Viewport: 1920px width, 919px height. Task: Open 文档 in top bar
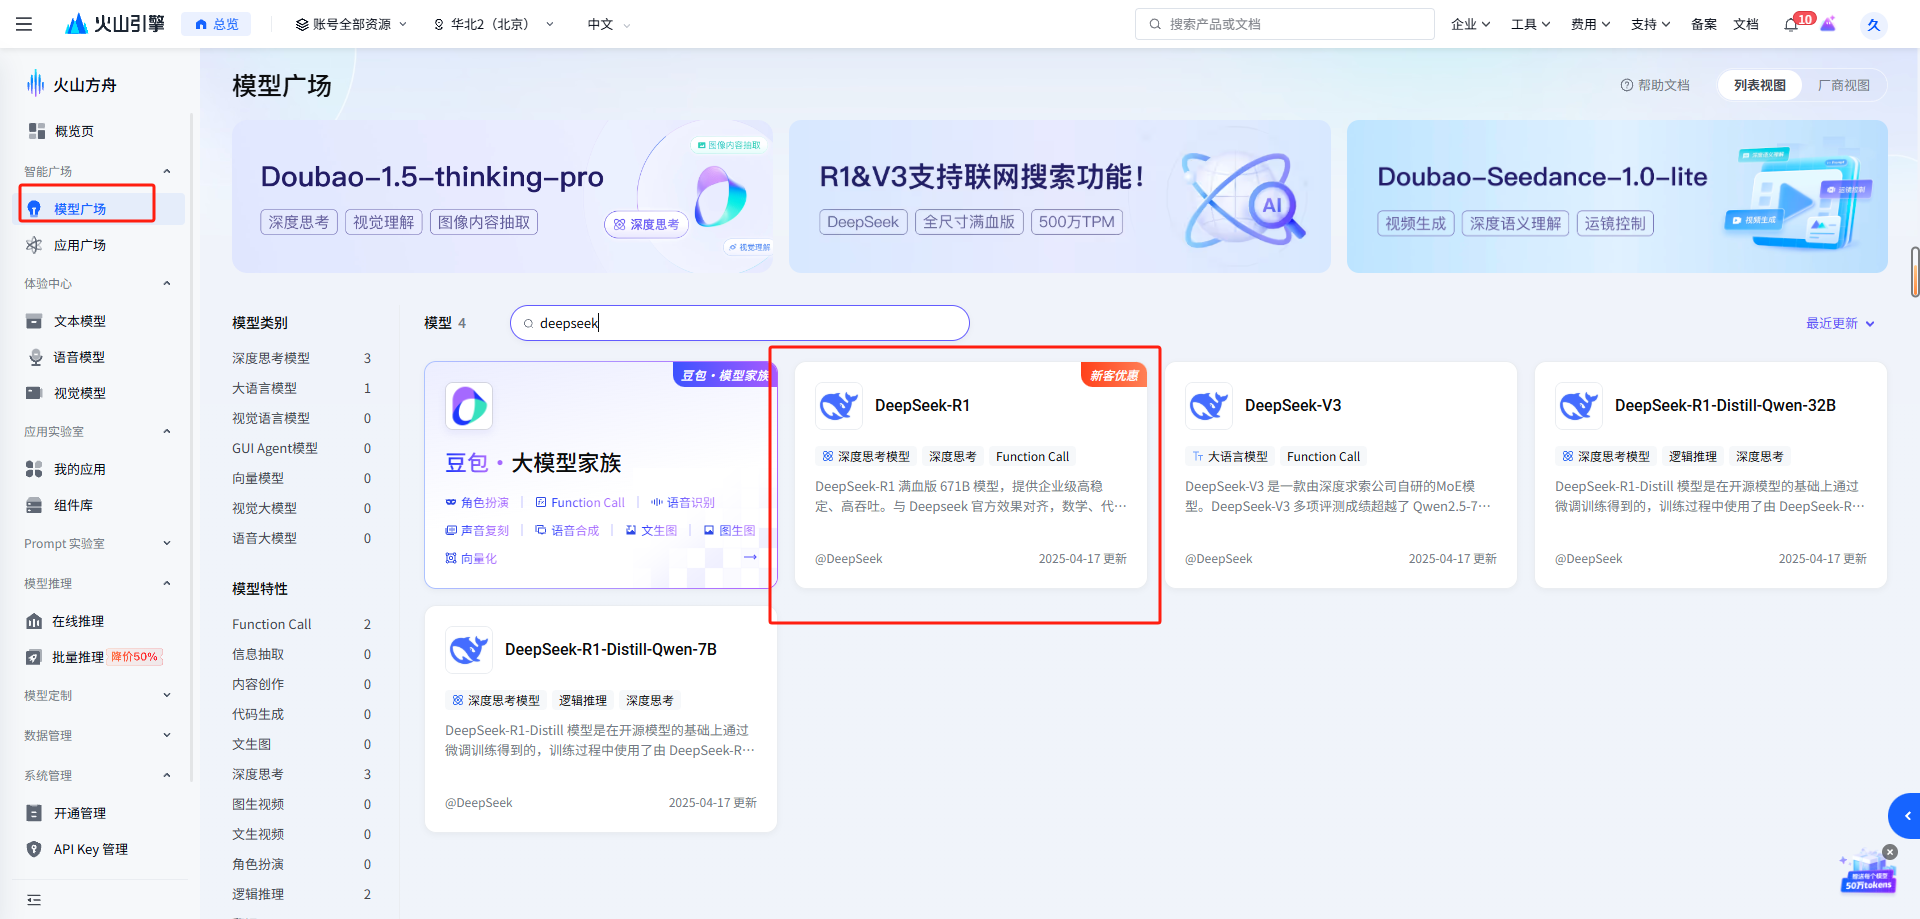(x=1746, y=24)
